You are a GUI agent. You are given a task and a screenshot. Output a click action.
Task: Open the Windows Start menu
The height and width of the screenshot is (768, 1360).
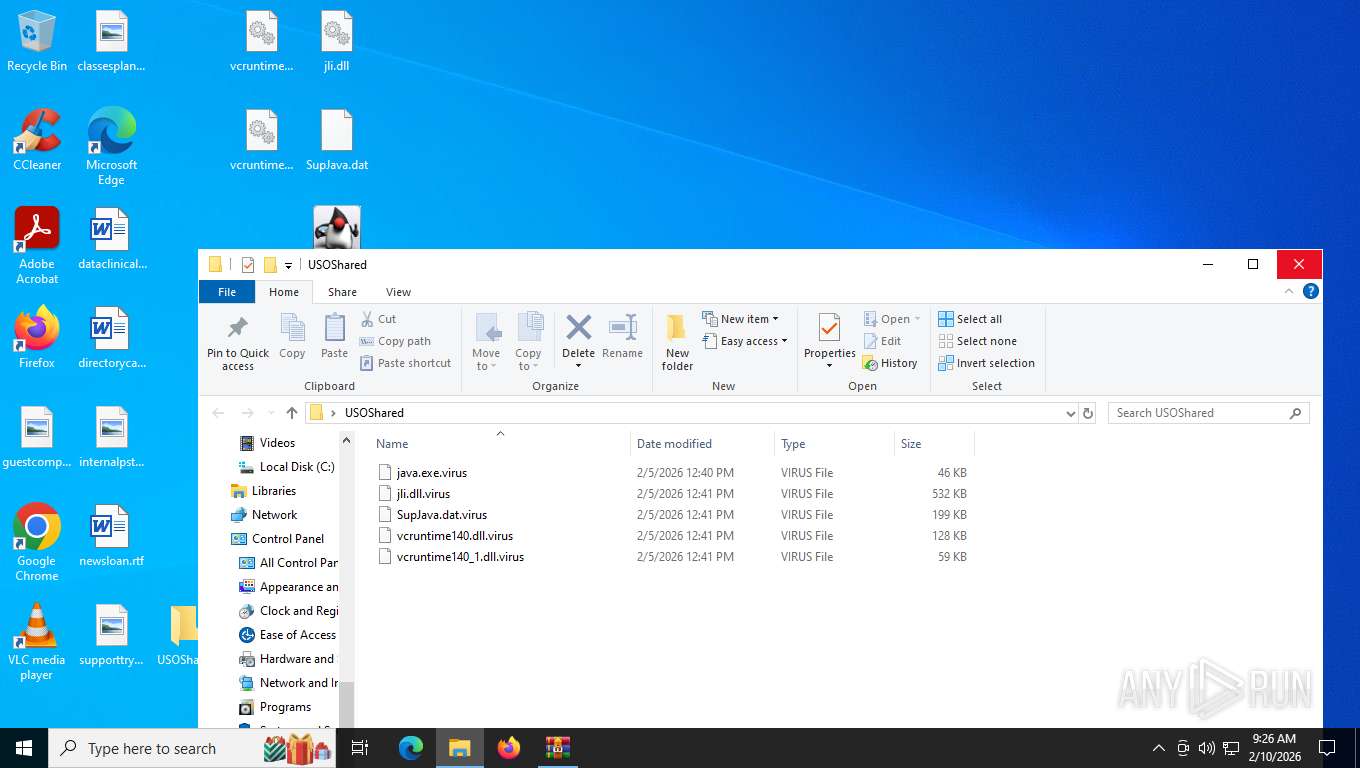pos(23,748)
